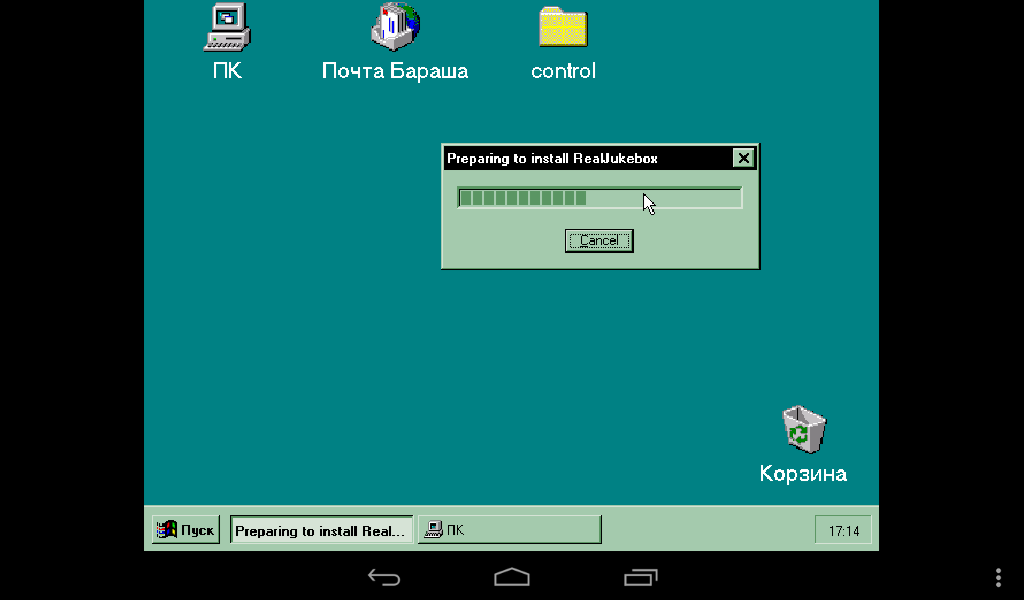Click the installation progress bar
The image size is (1024, 600).
(600, 198)
